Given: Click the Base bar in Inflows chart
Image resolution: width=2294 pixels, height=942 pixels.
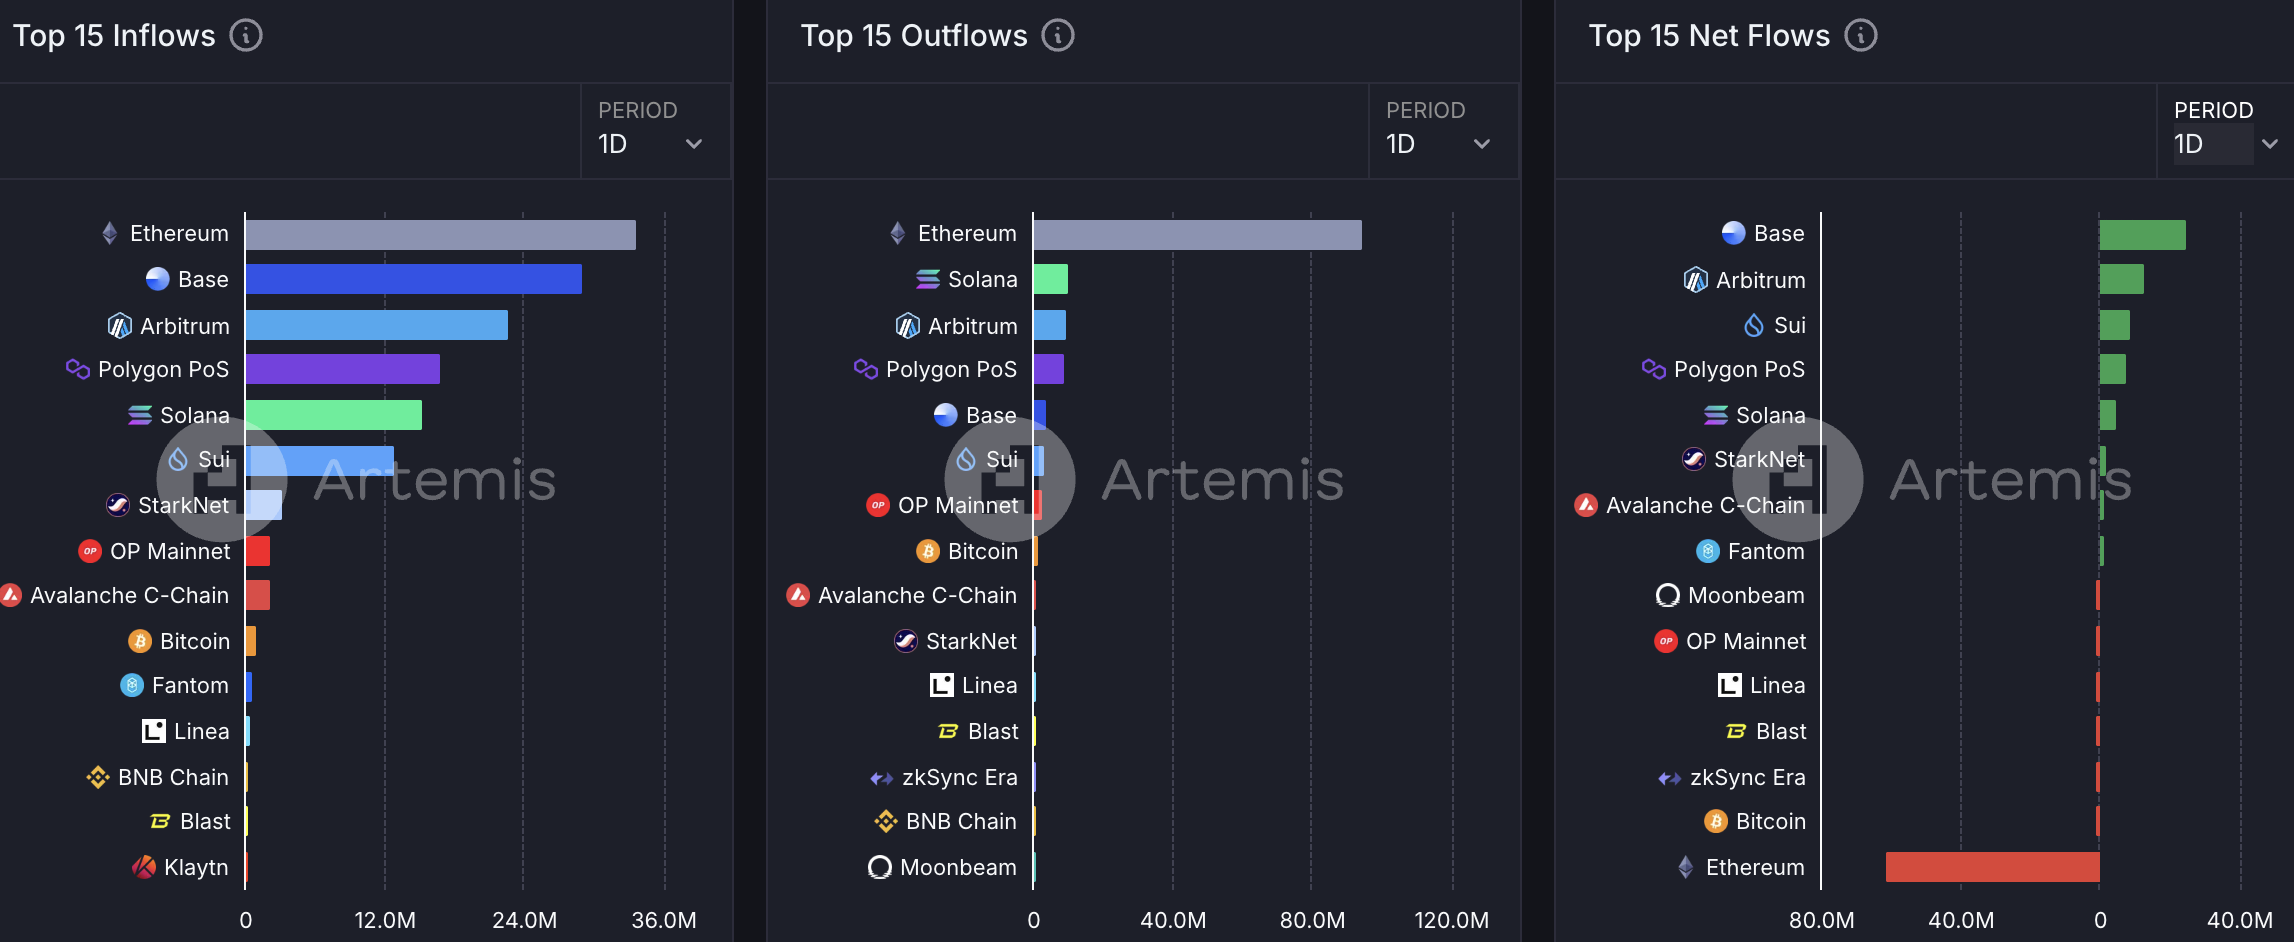Looking at the screenshot, I should coord(413,279).
